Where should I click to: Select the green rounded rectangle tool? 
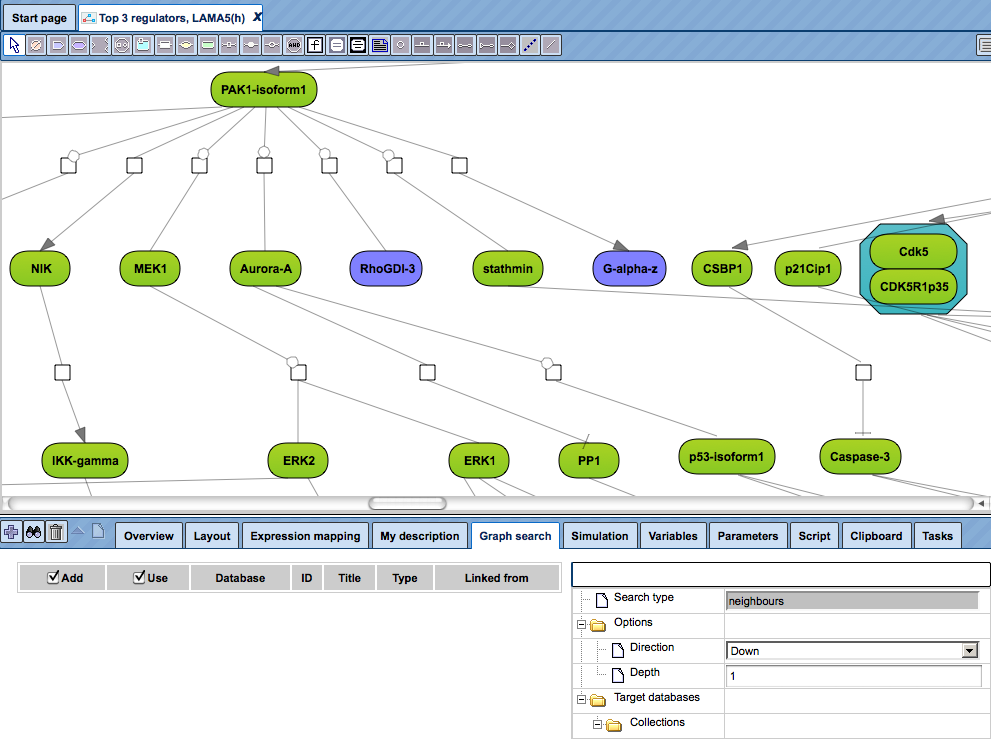[208, 46]
